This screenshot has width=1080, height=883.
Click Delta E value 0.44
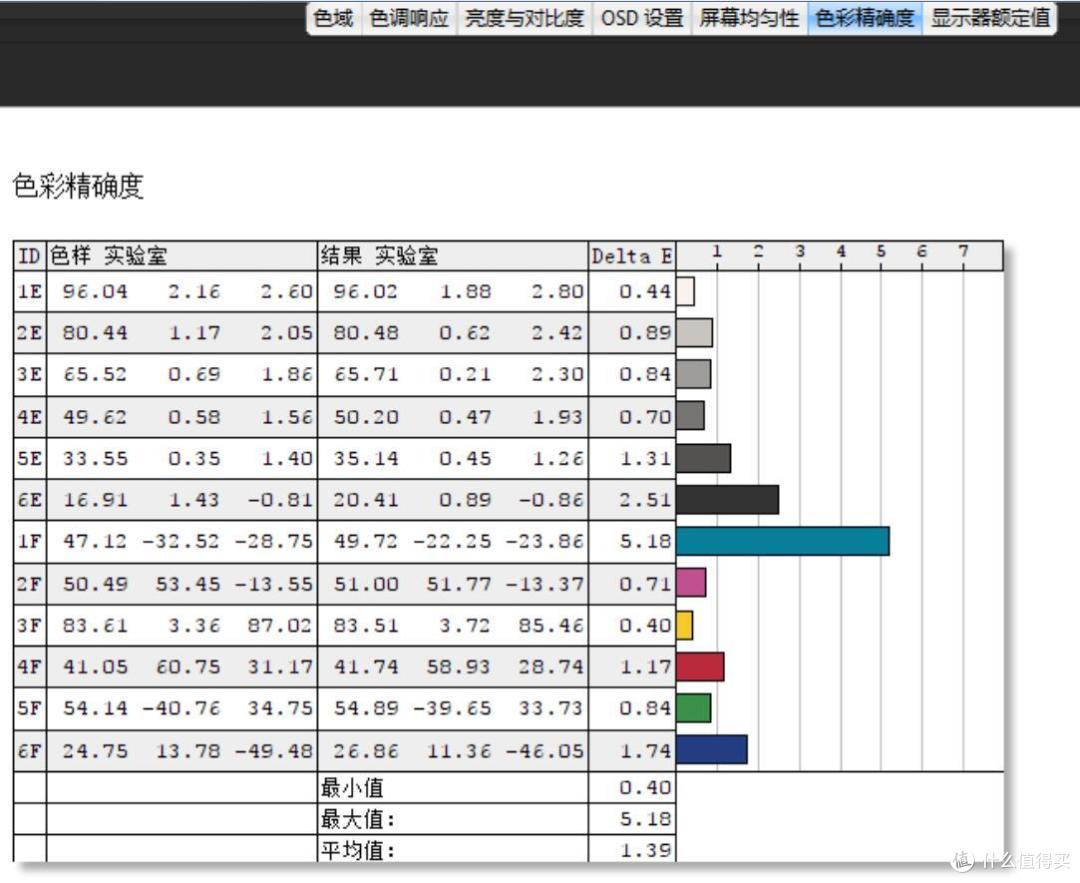tap(645, 291)
